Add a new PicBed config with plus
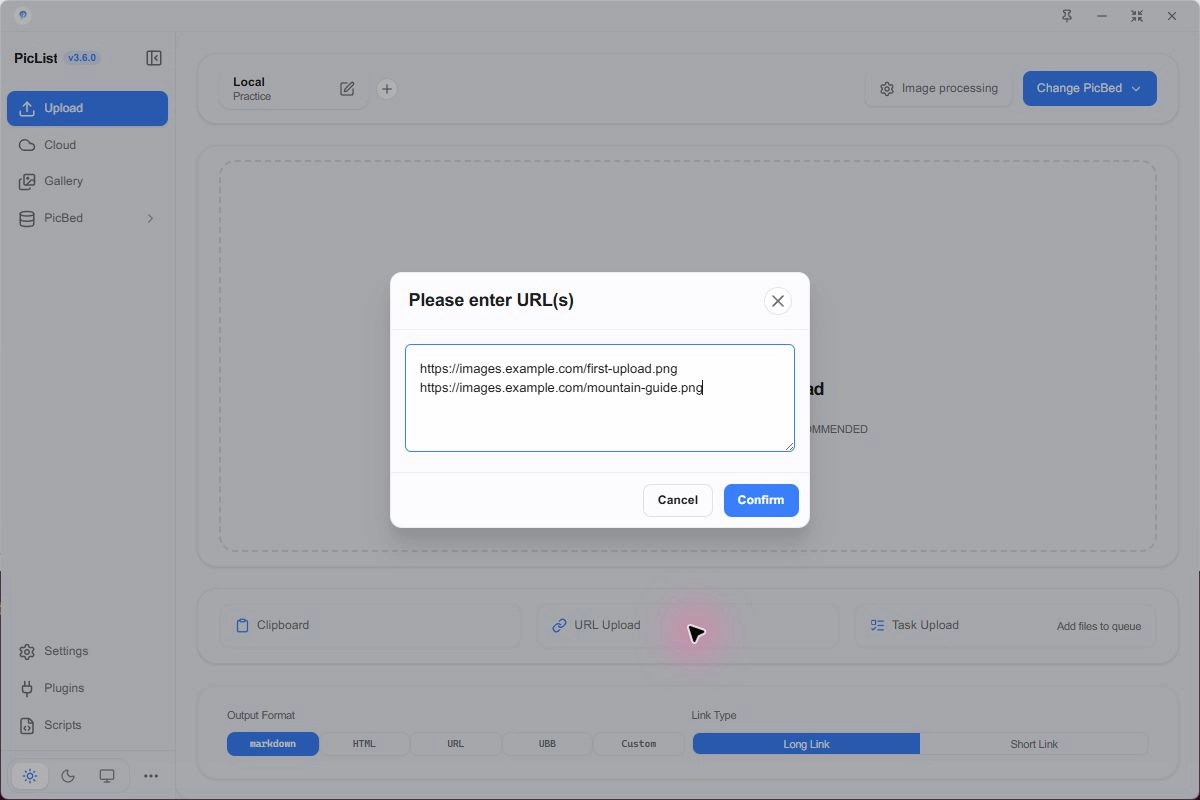1200x800 pixels. (387, 89)
